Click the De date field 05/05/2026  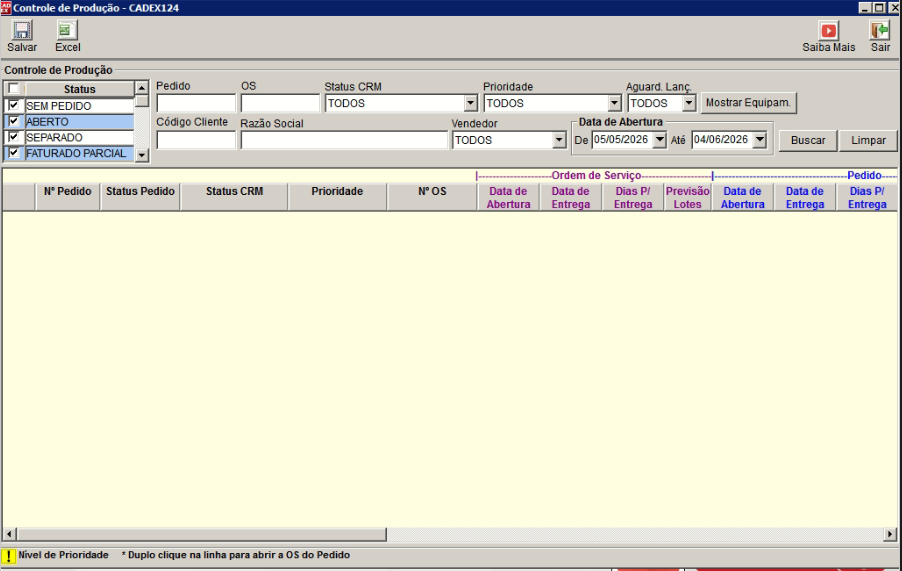tap(622, 140)
